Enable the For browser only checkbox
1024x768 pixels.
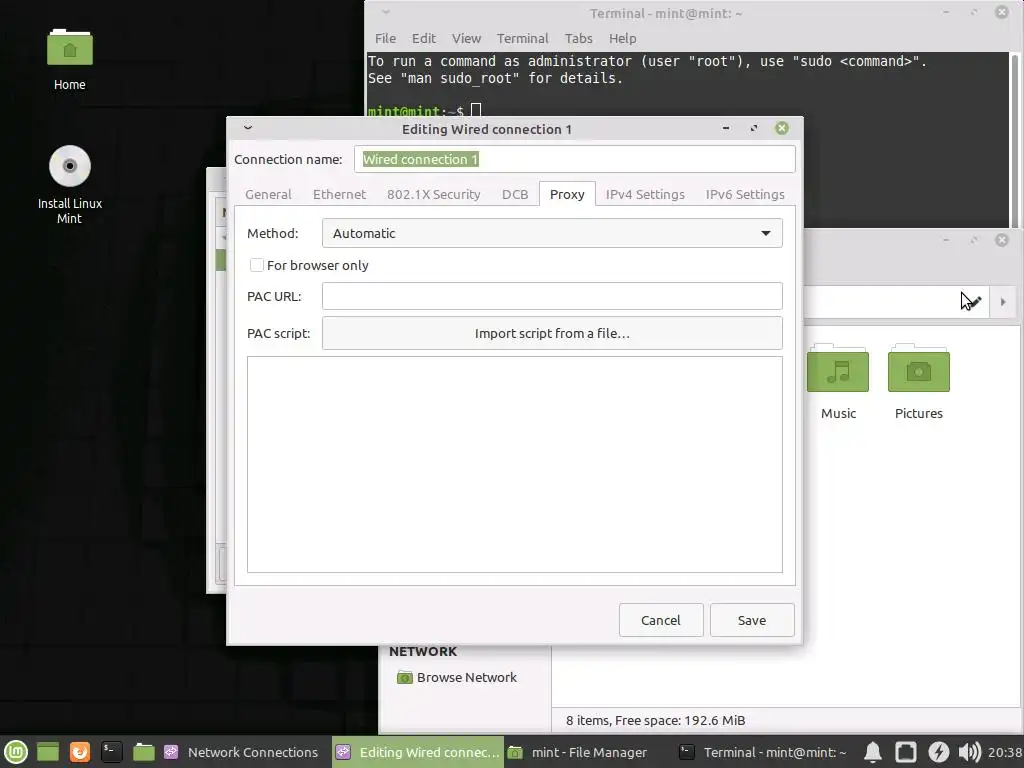coord(257,265)
